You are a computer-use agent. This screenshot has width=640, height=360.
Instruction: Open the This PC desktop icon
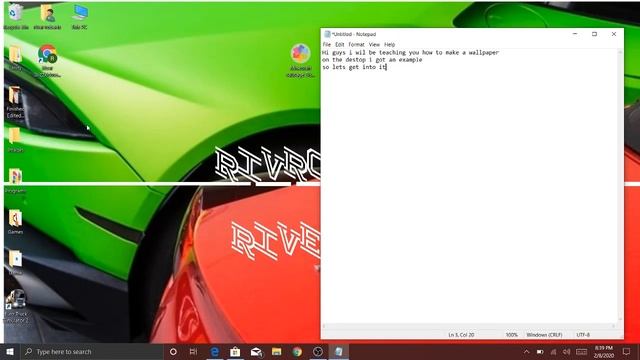80,17
